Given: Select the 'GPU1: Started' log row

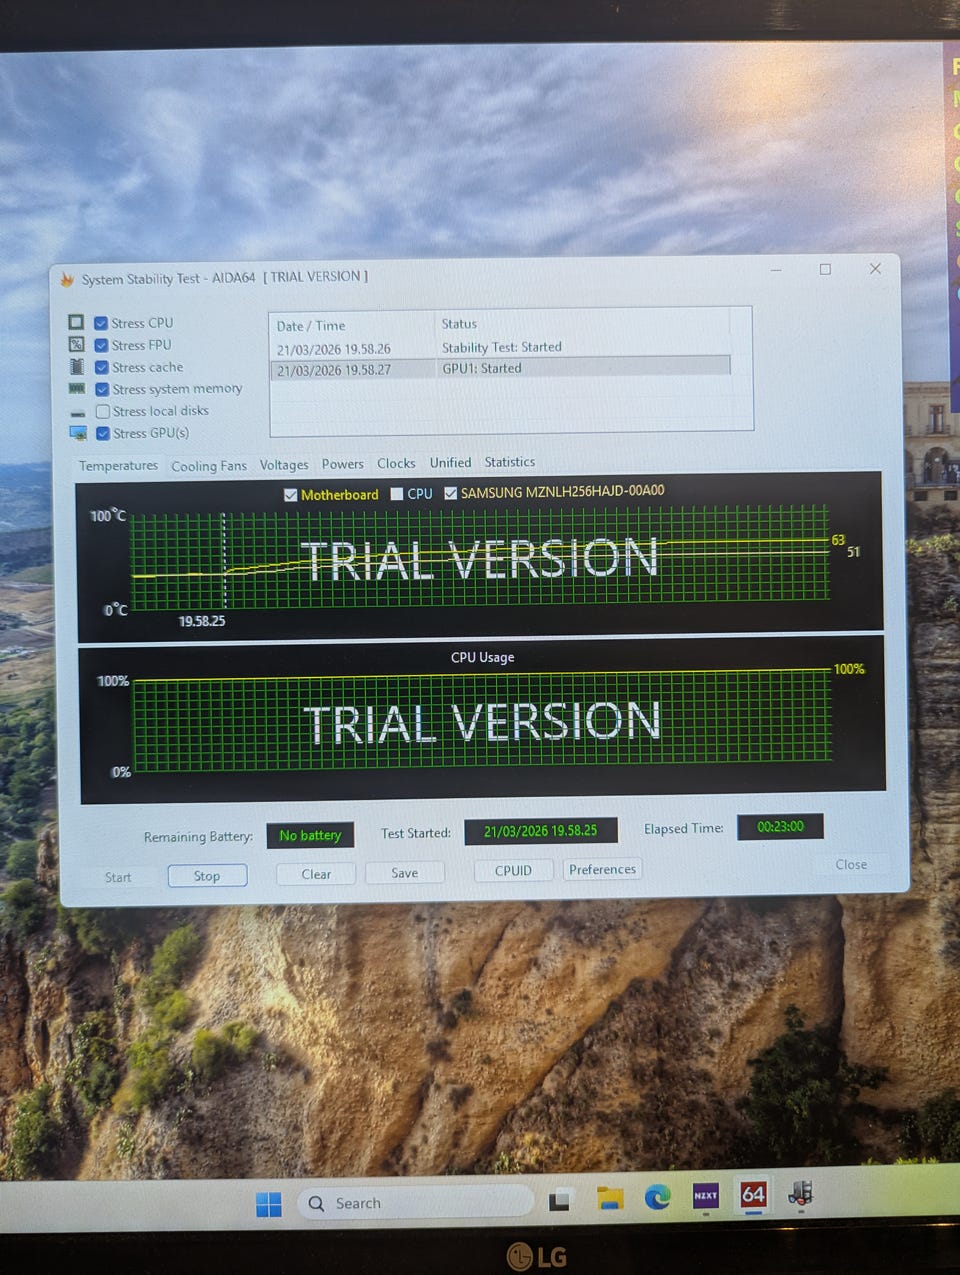Looking at the screenshot, I should 500,368.
